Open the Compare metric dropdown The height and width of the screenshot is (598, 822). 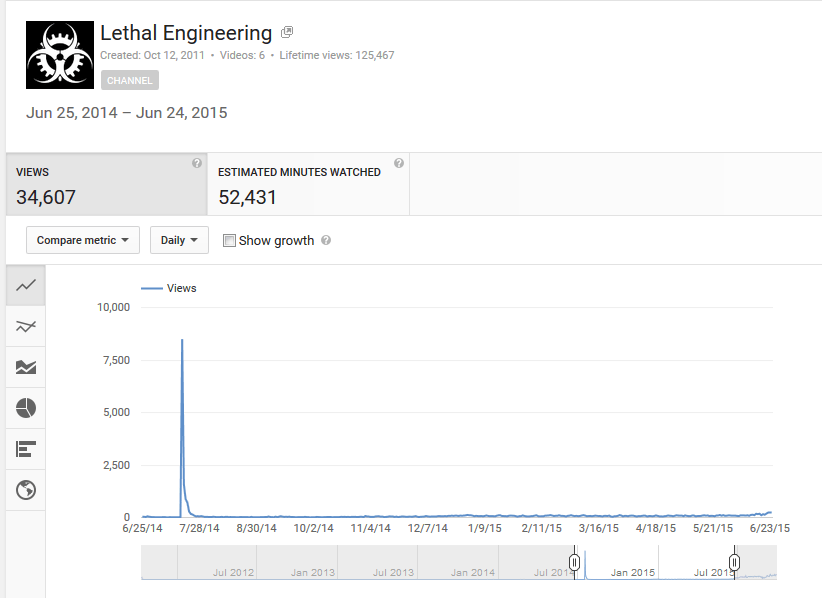click(82, 240)
